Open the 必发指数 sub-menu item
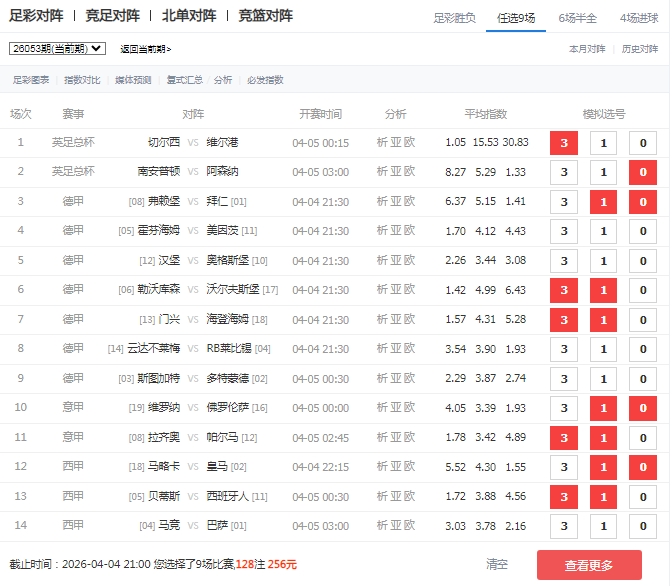 [265, 80]
